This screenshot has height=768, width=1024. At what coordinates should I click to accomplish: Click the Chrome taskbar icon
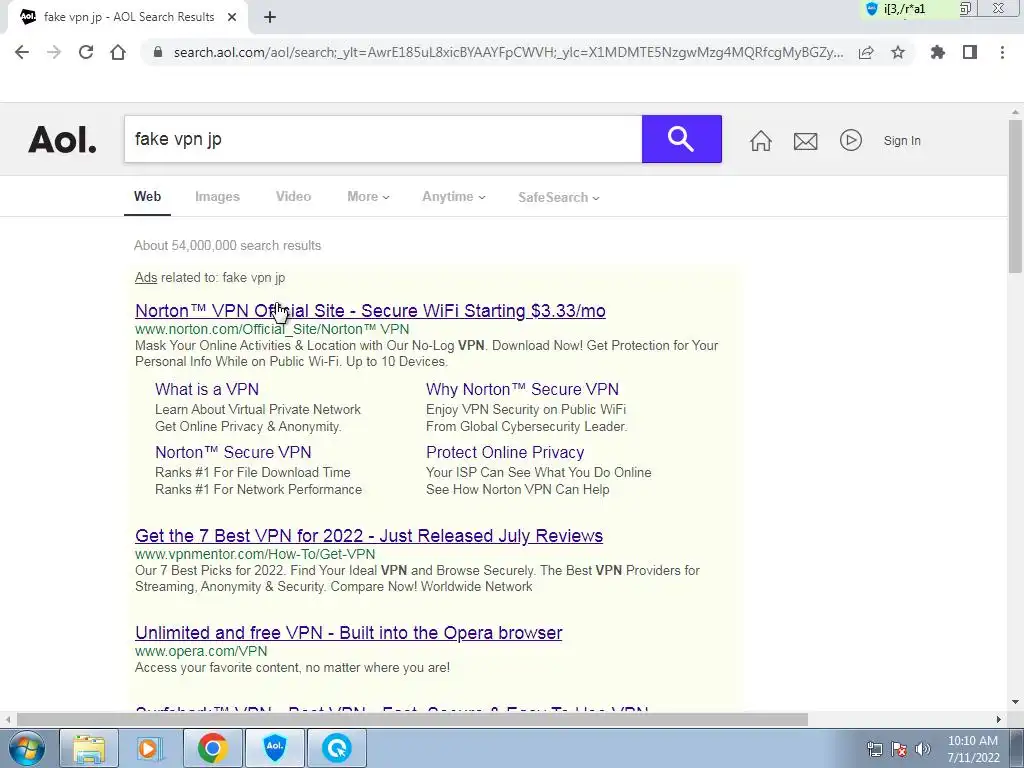pos(212,748)
